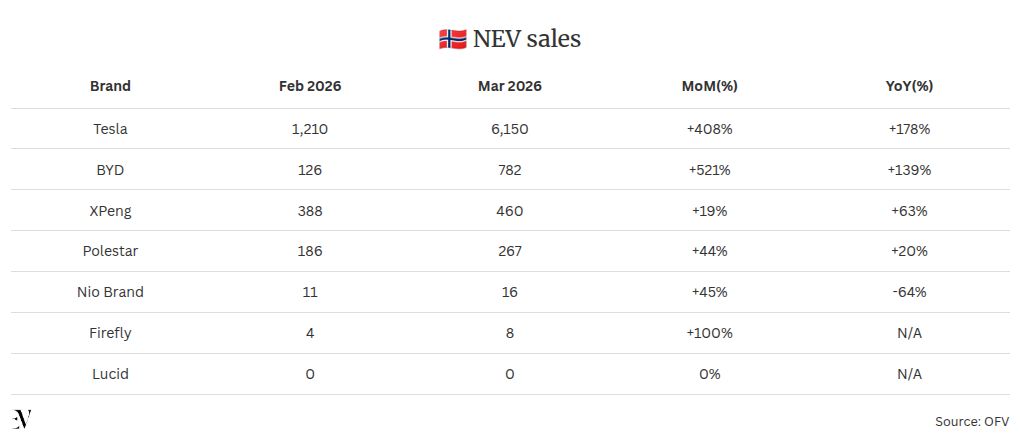Select Firefly's +100% MoM value

(x=710, y=333)
